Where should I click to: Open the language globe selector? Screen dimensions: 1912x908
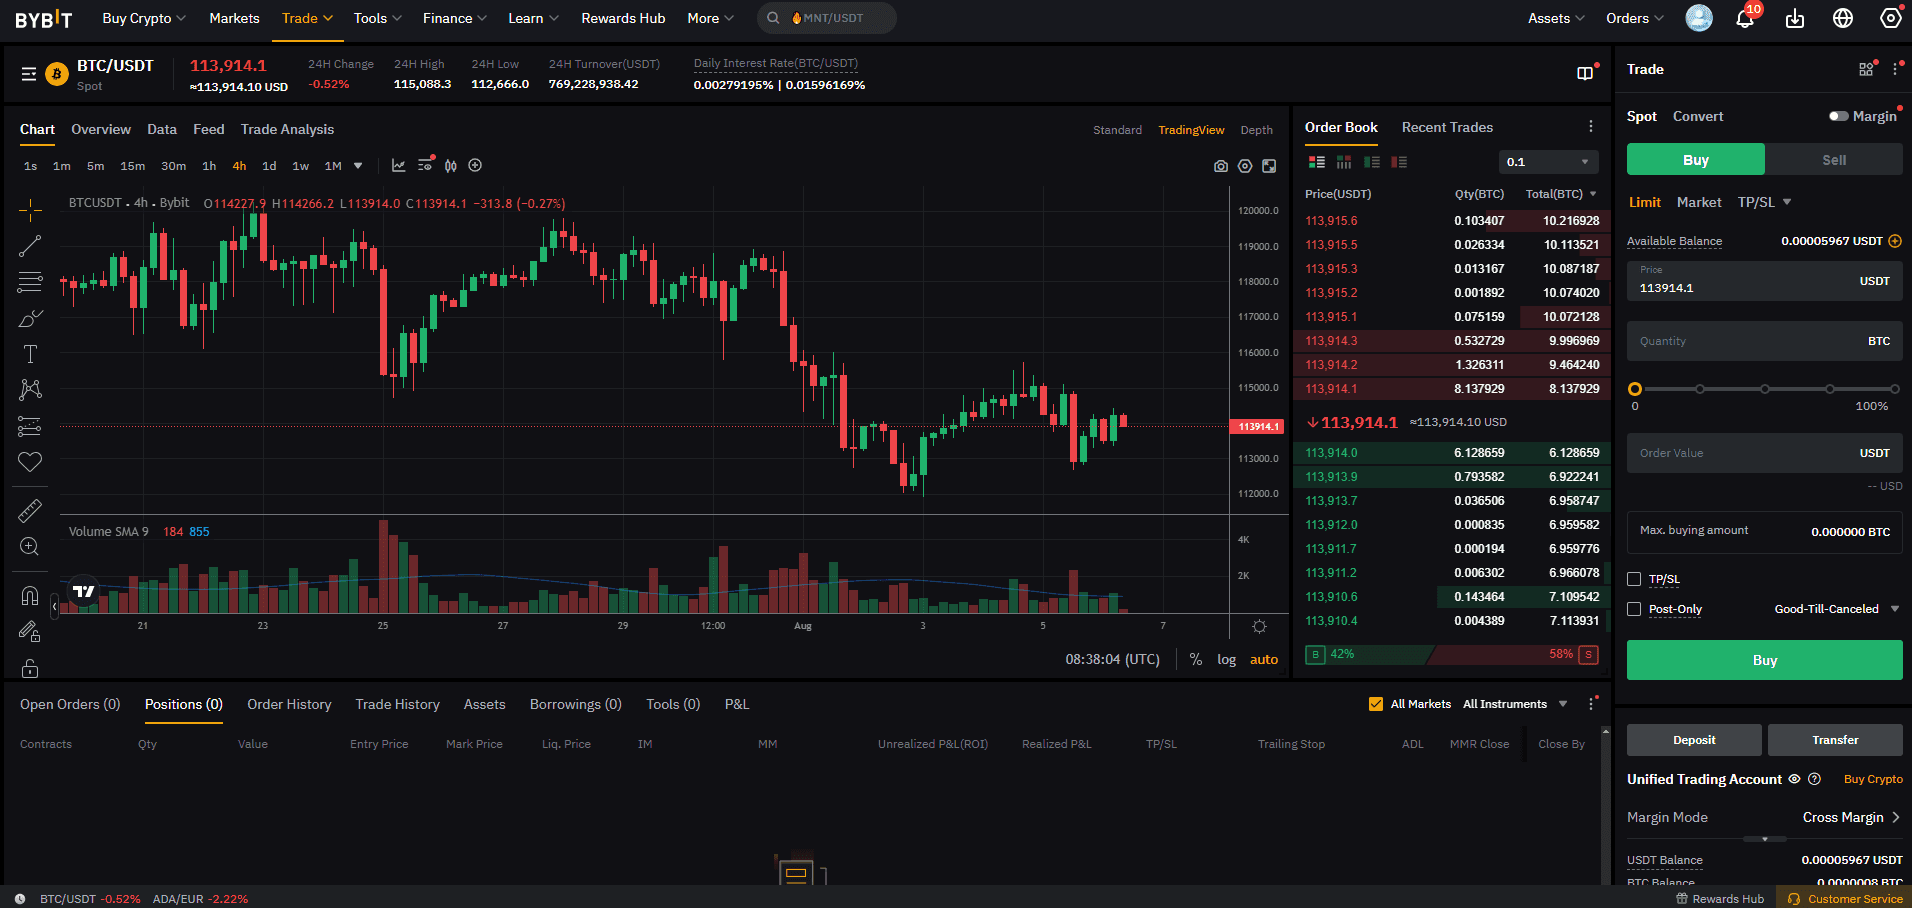(1843, 18)
